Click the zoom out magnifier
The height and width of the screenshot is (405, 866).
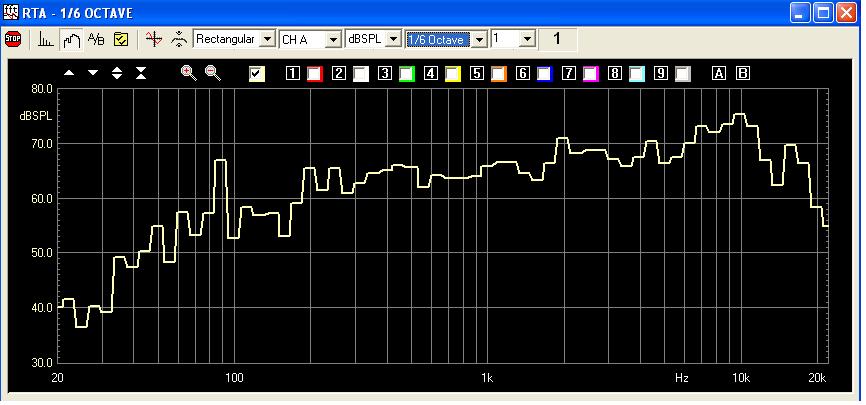click(212, 73)
